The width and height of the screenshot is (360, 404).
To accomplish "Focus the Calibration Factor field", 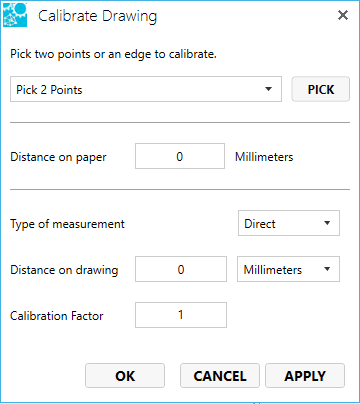I will (x=181, y=315).
